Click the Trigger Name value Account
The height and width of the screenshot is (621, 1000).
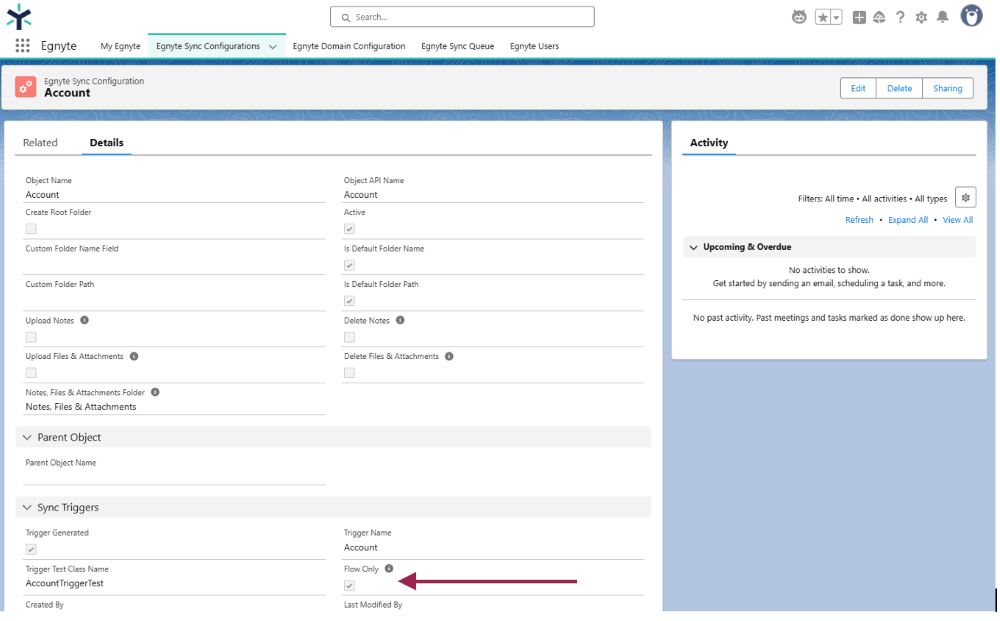(x=361, y=548)
